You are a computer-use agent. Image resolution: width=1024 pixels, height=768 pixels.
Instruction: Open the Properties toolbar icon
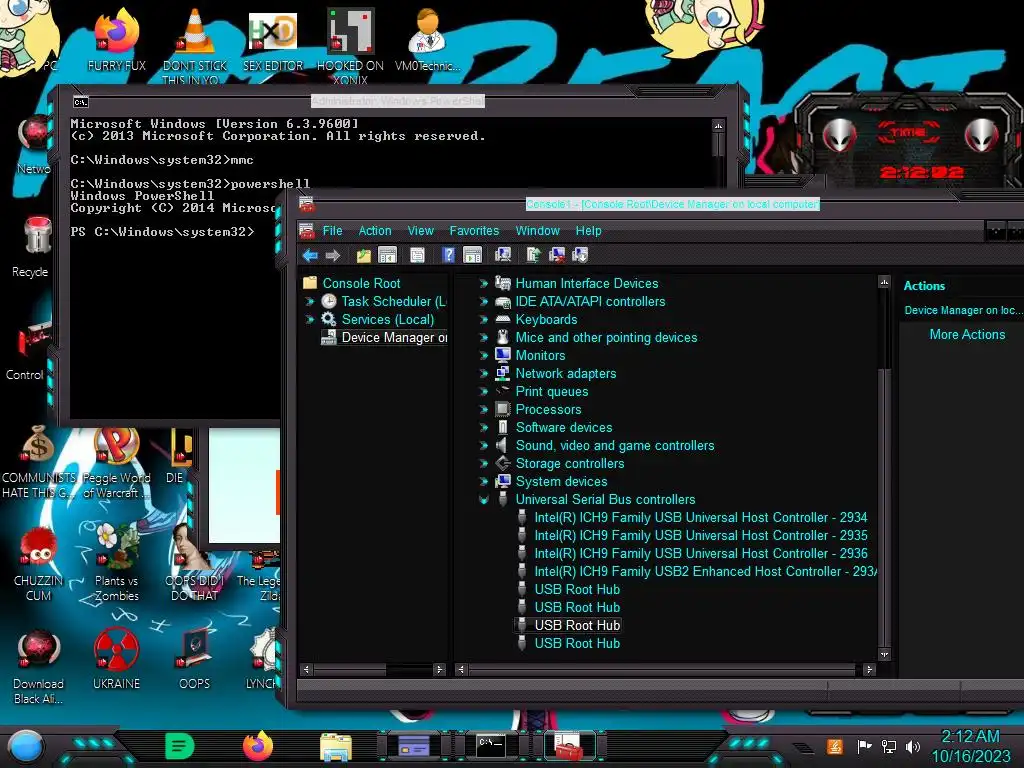tap(417, 255)
